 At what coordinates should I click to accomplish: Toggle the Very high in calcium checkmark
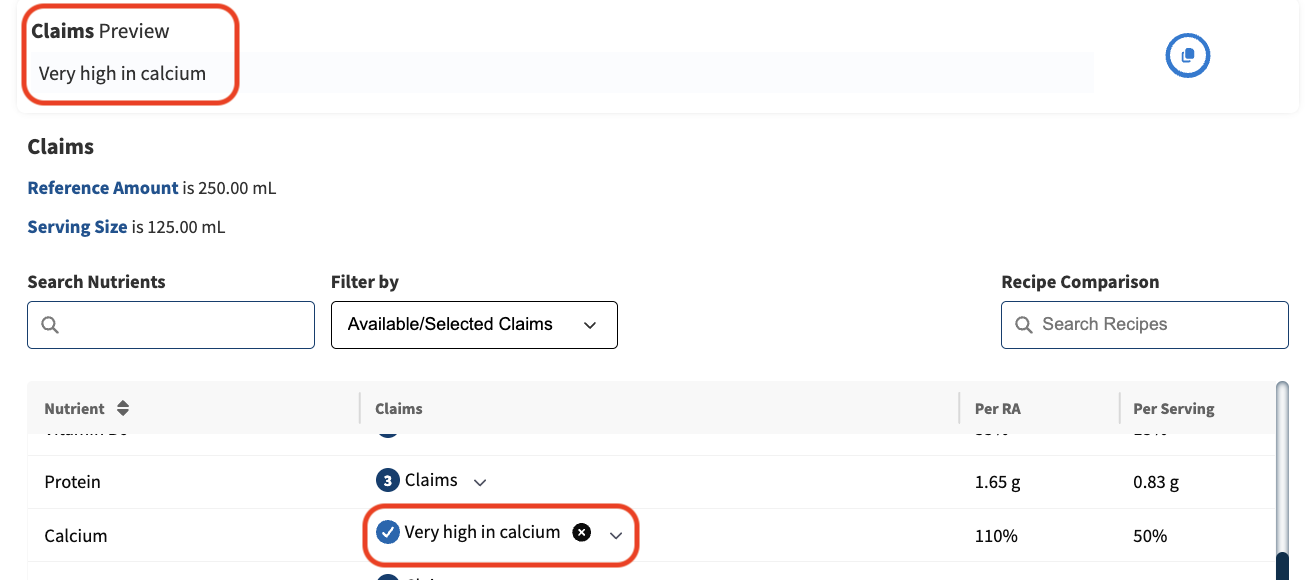[x=388, y=533]
